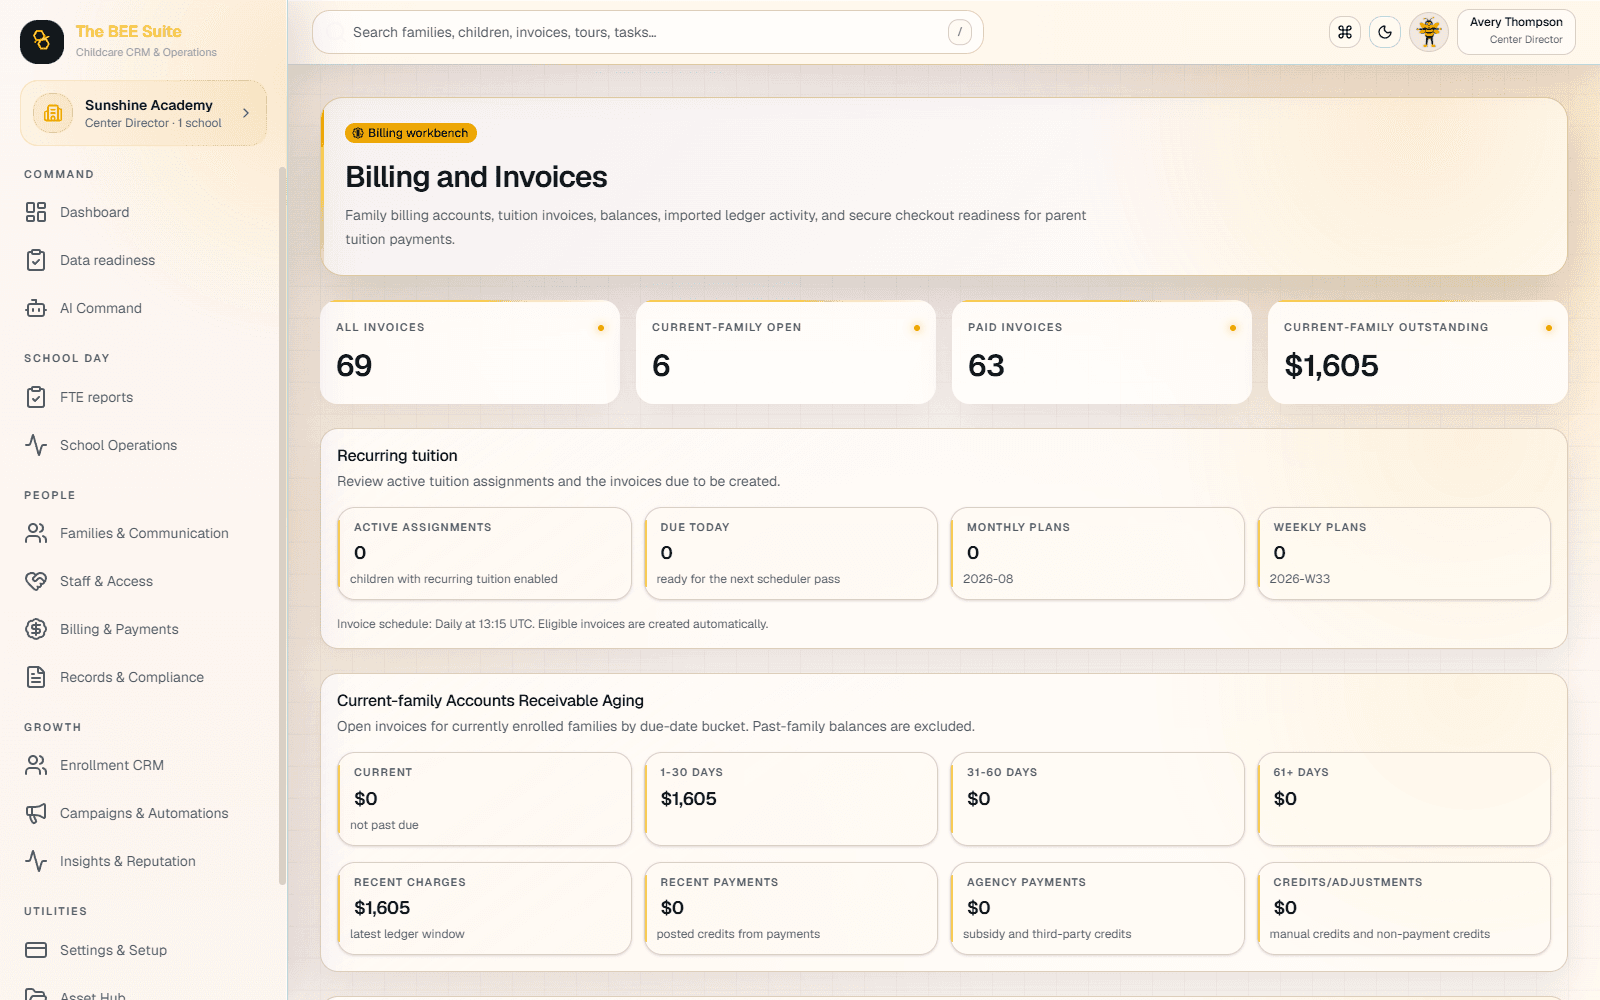Click the FTE reports clipboard icon

tap(36, 397)
